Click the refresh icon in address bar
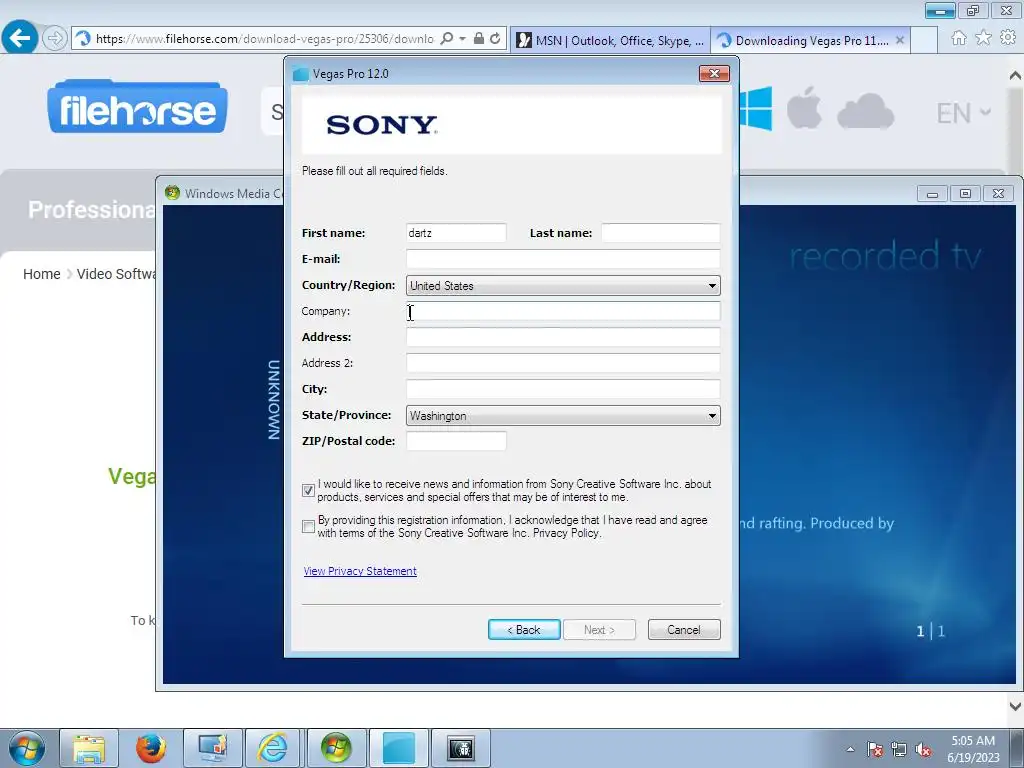The height and width of the screenshot is (768, 1024). point(495,39)
